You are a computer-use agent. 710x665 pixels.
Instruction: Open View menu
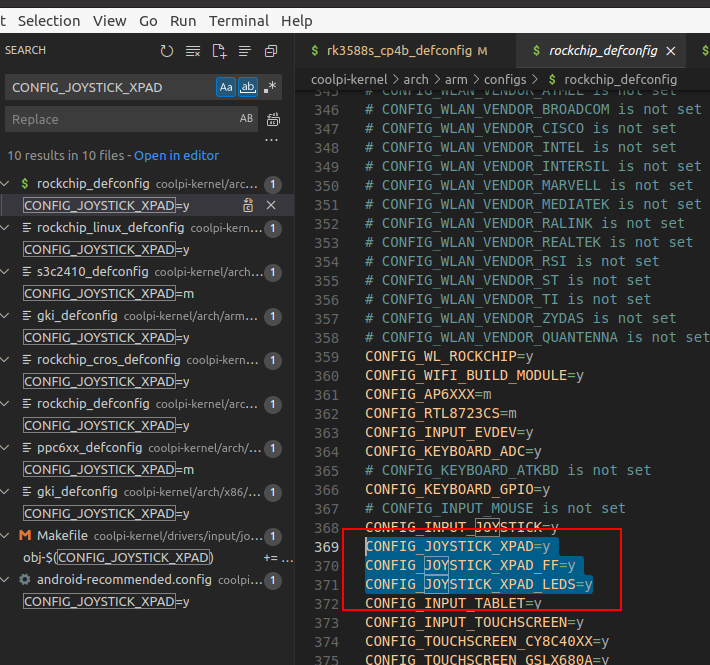click(x=110, y=21)
